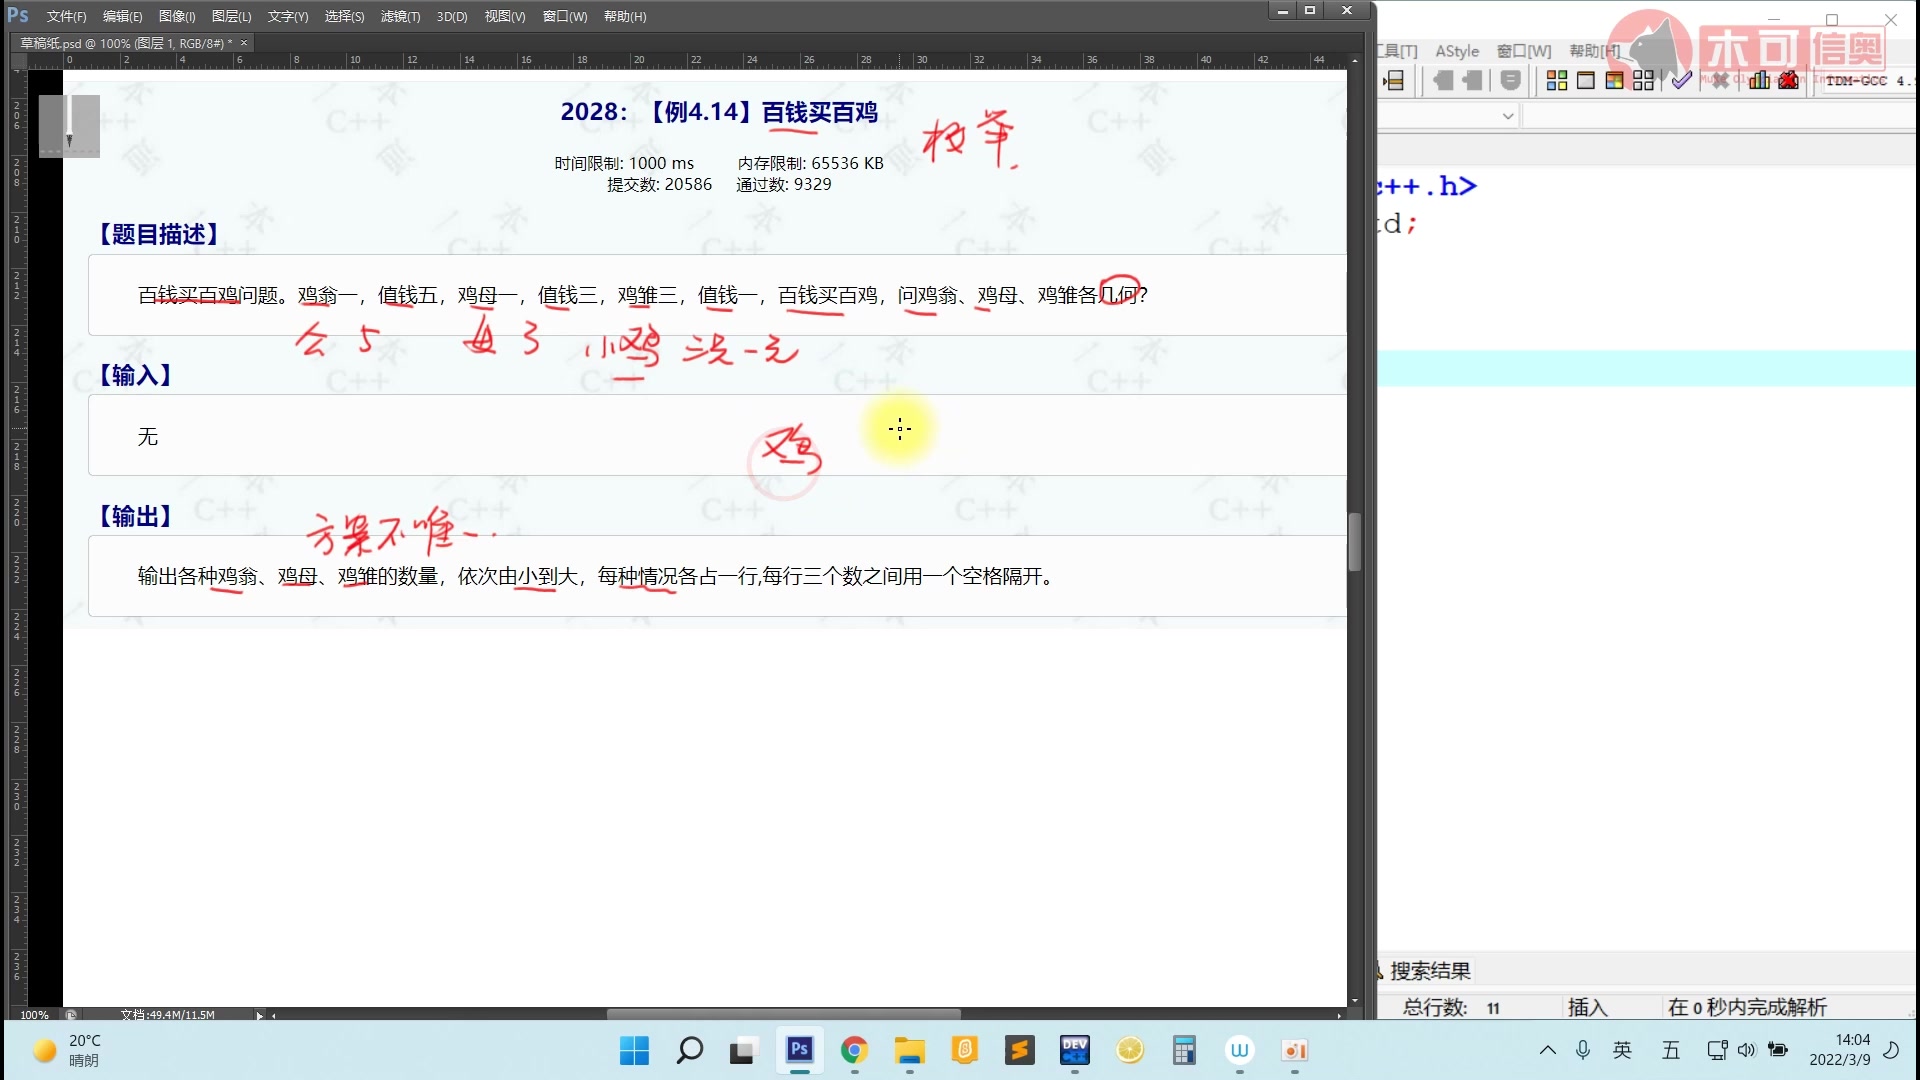Click the pen thumbnail at canvas top-left
1920x1080 pixels.
pos(69,126)
